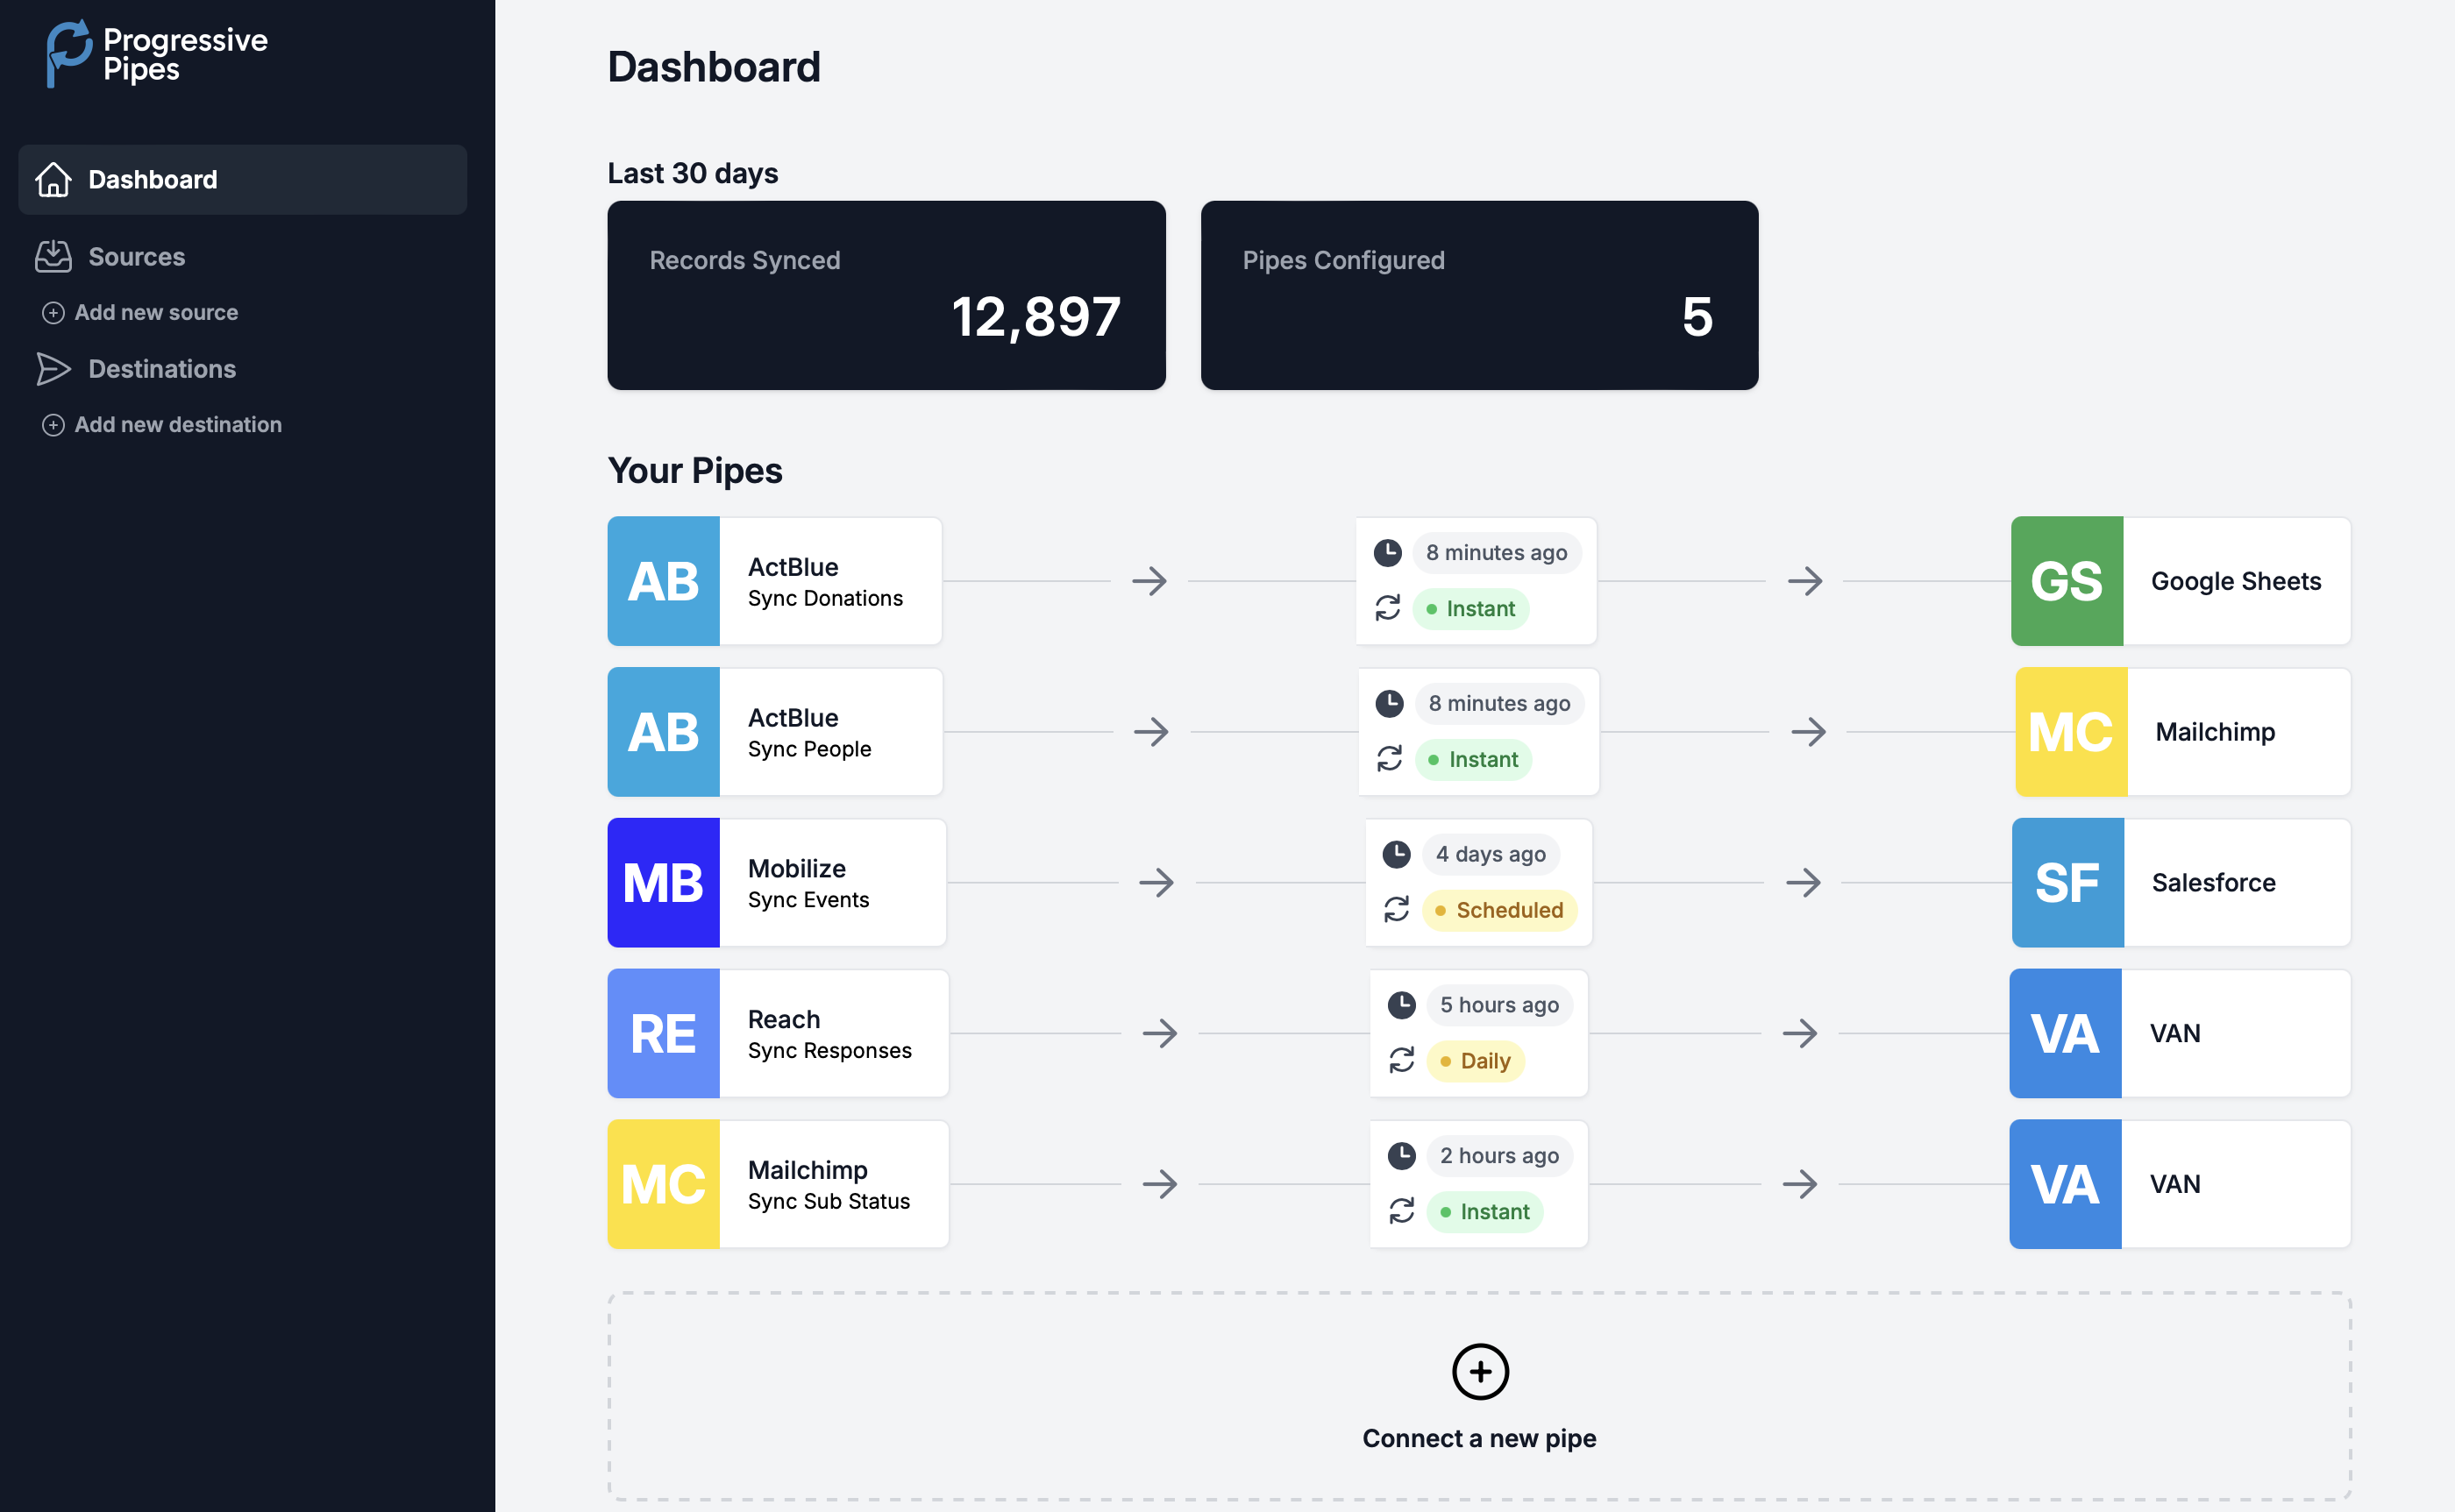Open the ActBlue Sync Donations pipe
Image resolution: width=2455 pixels, height=1512 pixels.
tap(775, 581)
